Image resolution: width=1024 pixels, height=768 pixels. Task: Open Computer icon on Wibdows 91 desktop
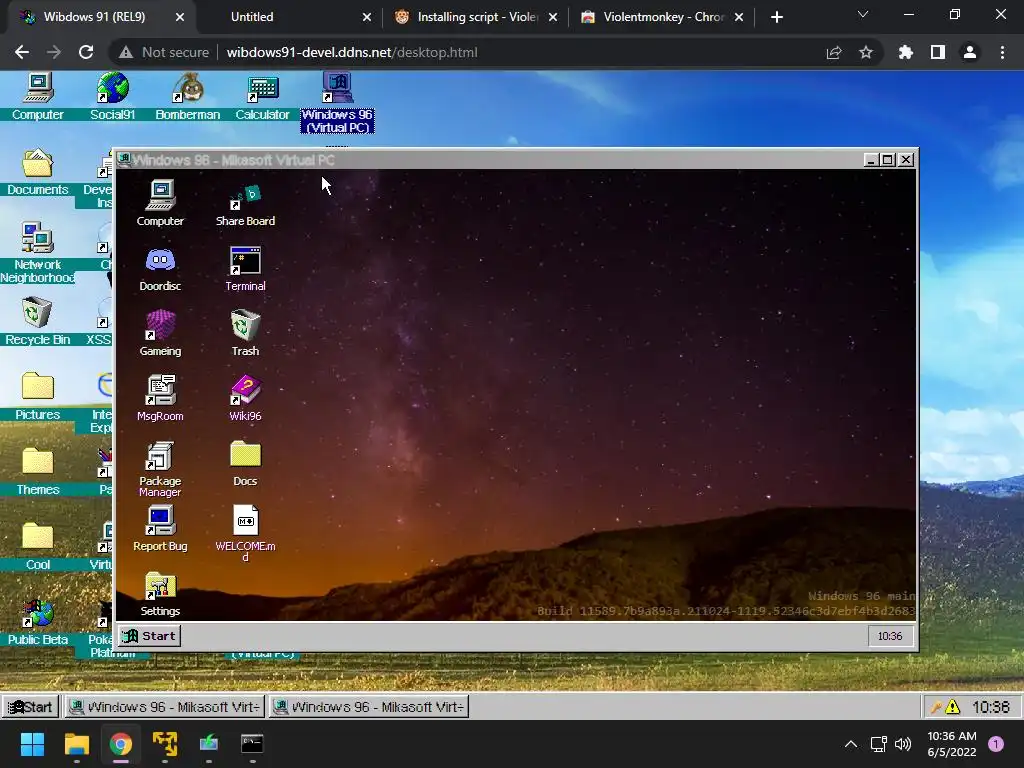click(38, 96)
